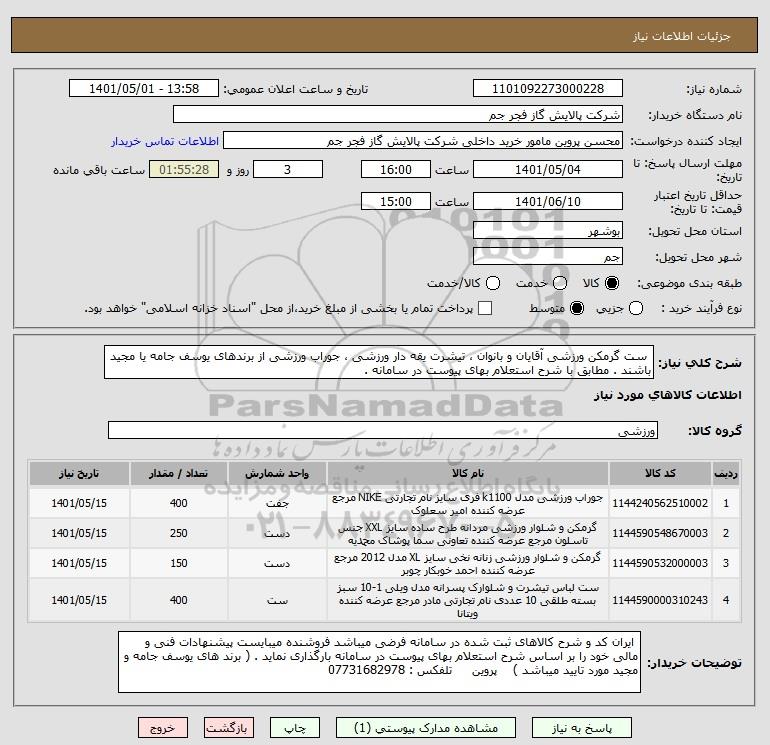The height and width of the screenshot is (745, 770).
Task: Click the validity time field 15:00
Action: coord(396,202)
